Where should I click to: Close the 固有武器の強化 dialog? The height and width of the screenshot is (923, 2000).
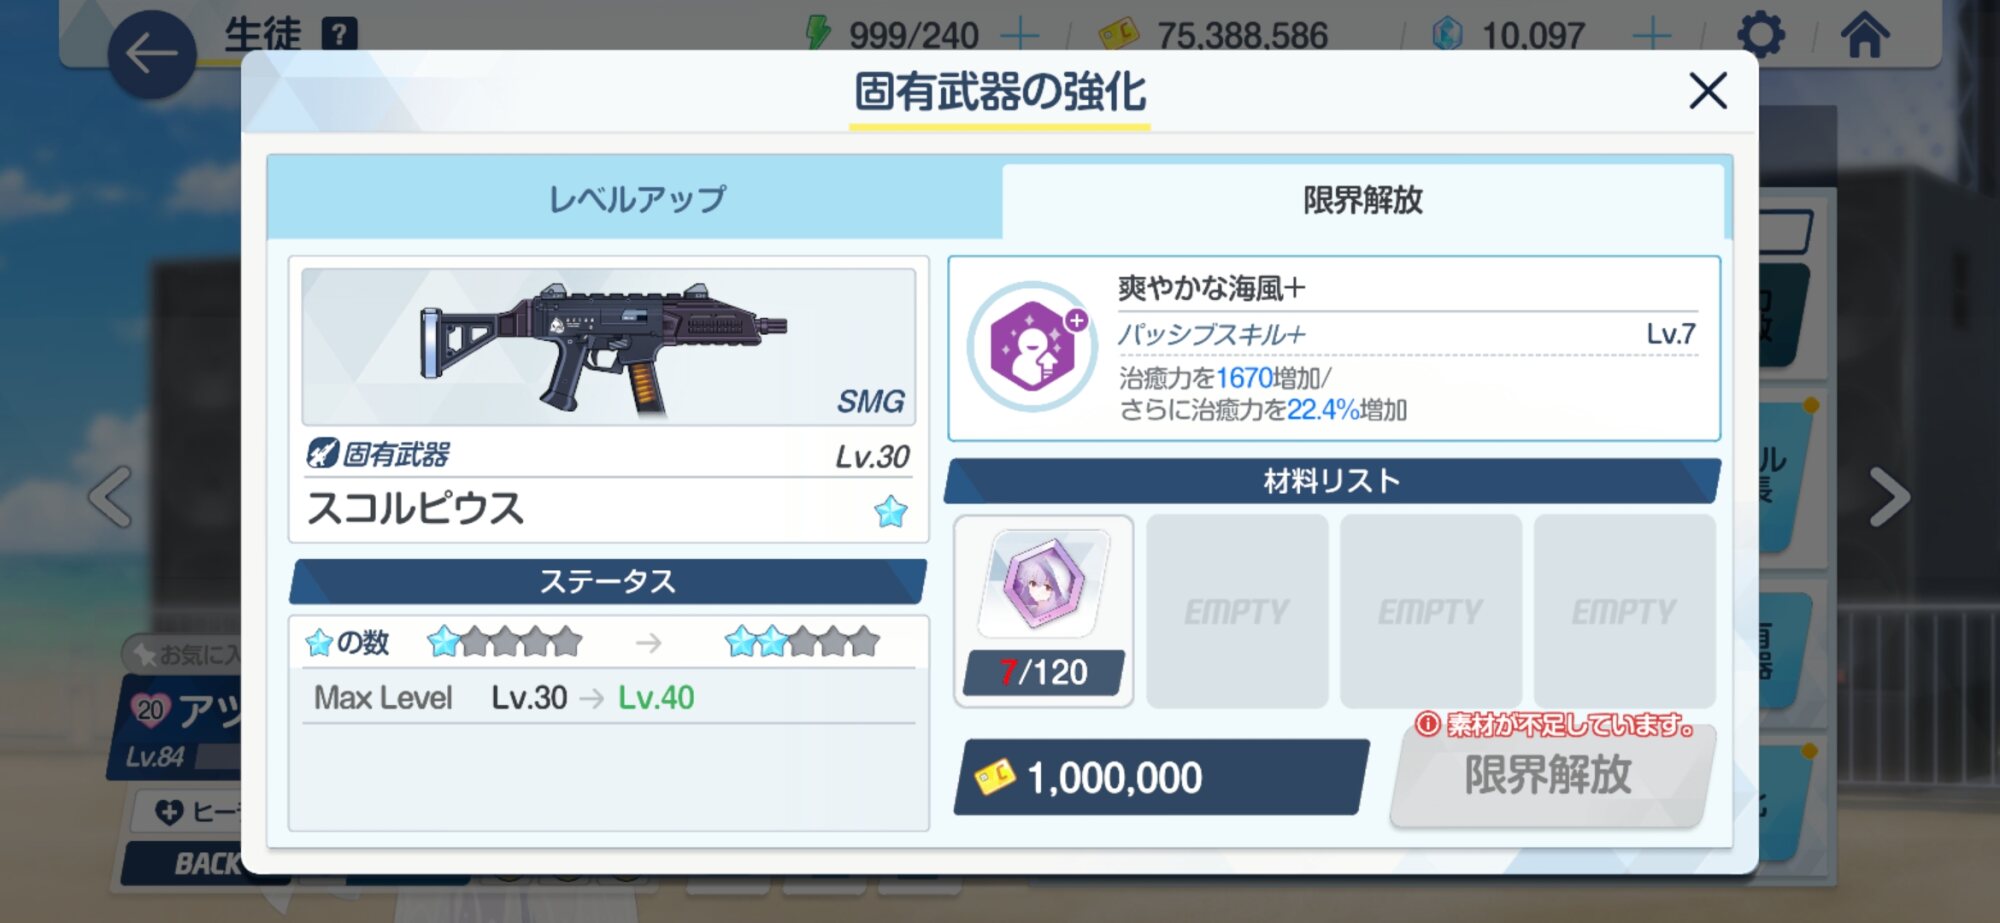point(1707,91)
